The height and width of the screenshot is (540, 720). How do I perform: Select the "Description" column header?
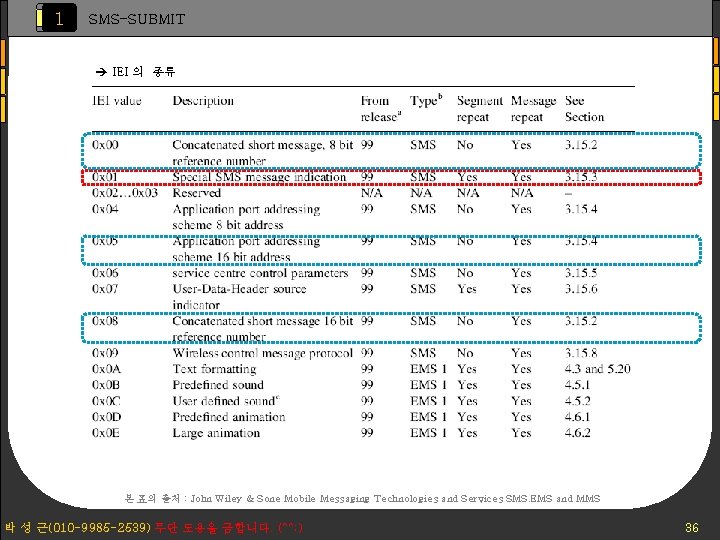click(203, 101)
